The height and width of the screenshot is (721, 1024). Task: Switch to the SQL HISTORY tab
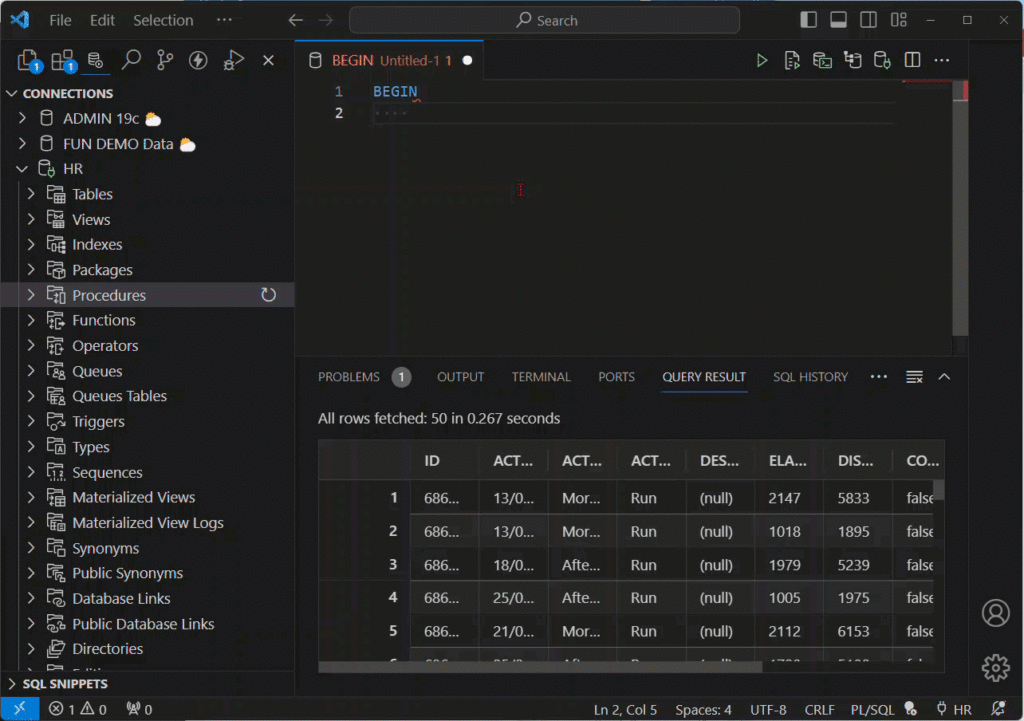click(x=810, y=377)
